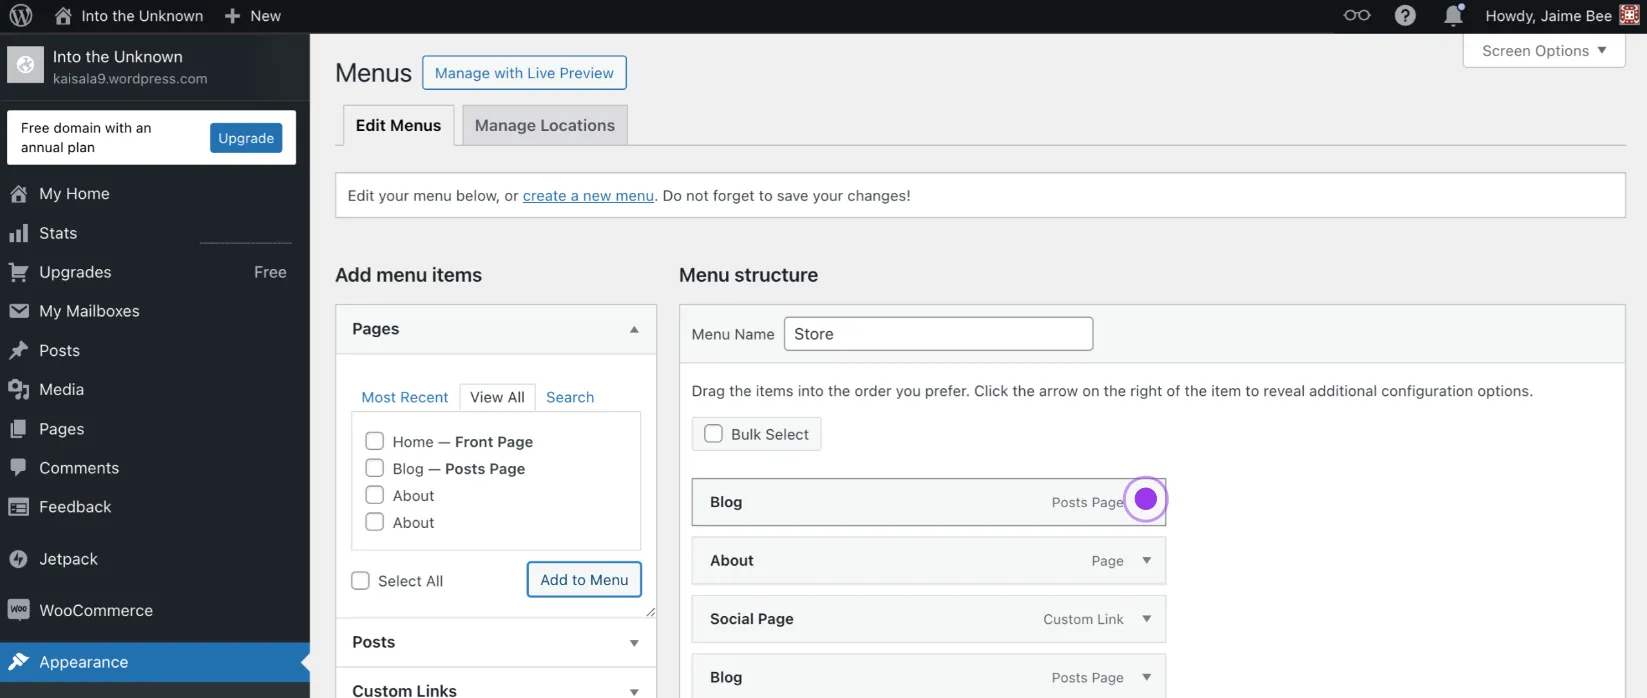The width and height of the screenshot is (1647, 698).
Task: Select the top Blog menu item bar
Action: click(929, 502)
